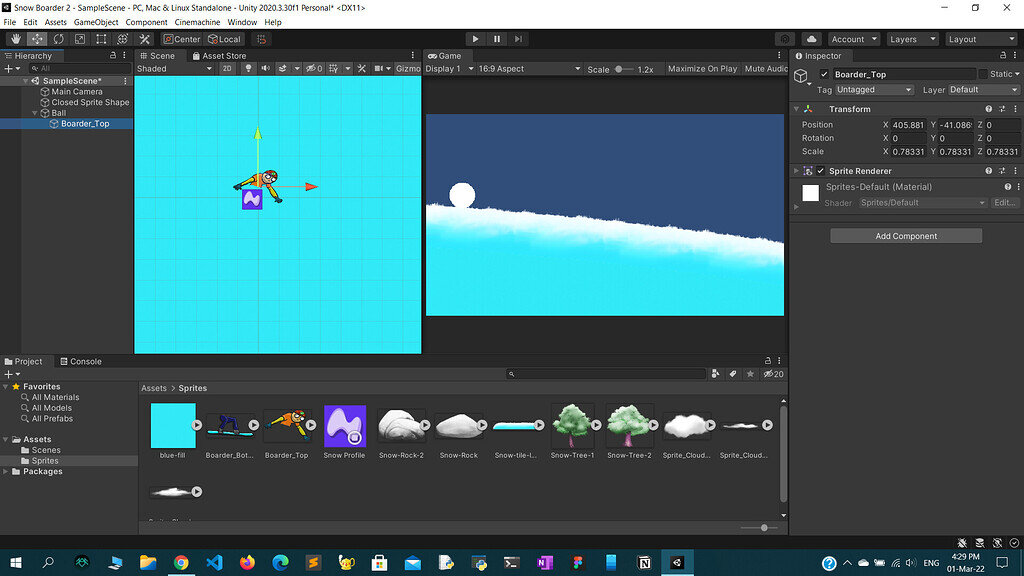This screenshot has width=1024, height=576.
Task: Switch to the Console tab
Action: (80, 361)
